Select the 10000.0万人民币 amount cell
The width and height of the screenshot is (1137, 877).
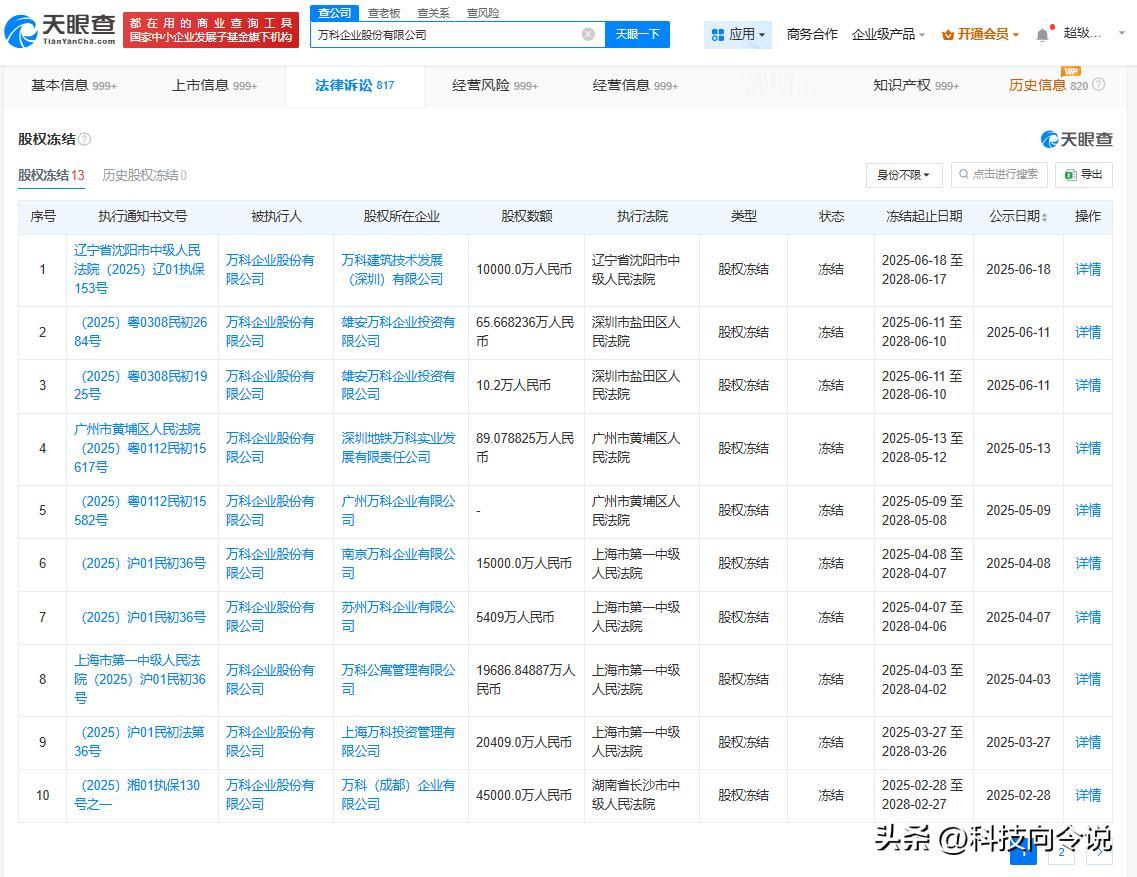pos(524,269)
